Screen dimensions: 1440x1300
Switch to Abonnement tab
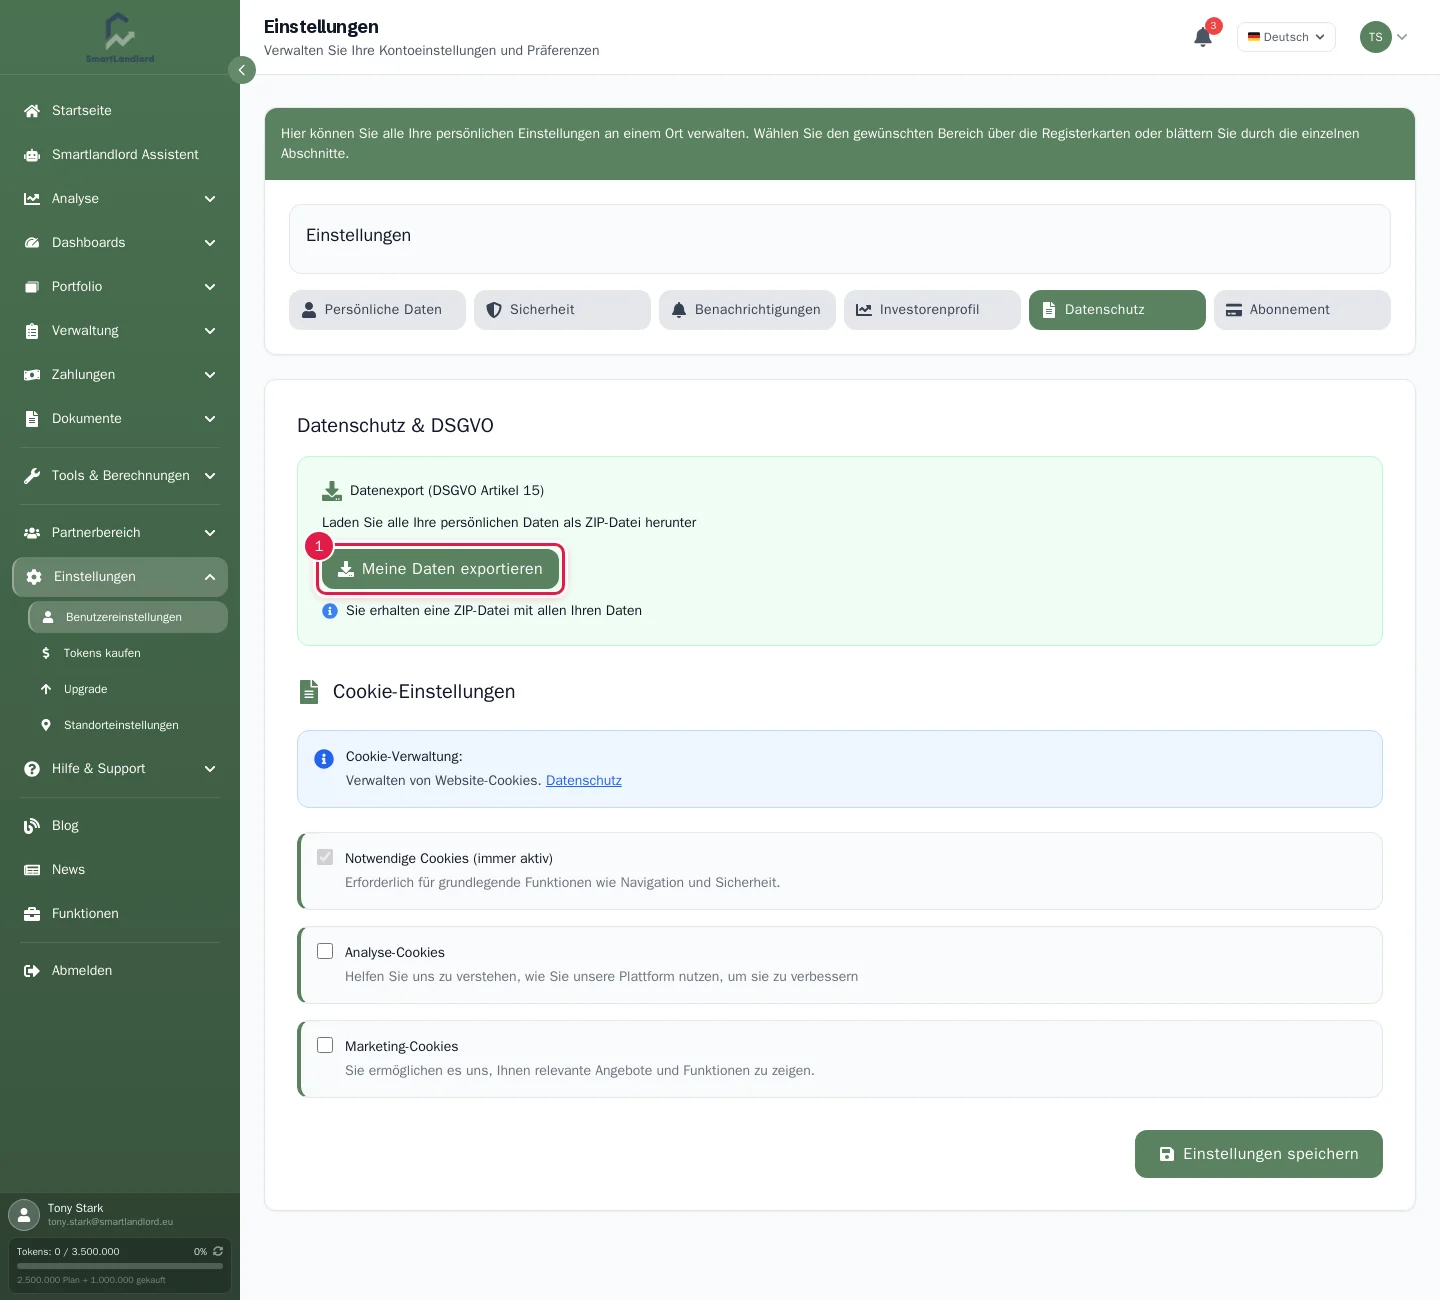click(1302, 310)
